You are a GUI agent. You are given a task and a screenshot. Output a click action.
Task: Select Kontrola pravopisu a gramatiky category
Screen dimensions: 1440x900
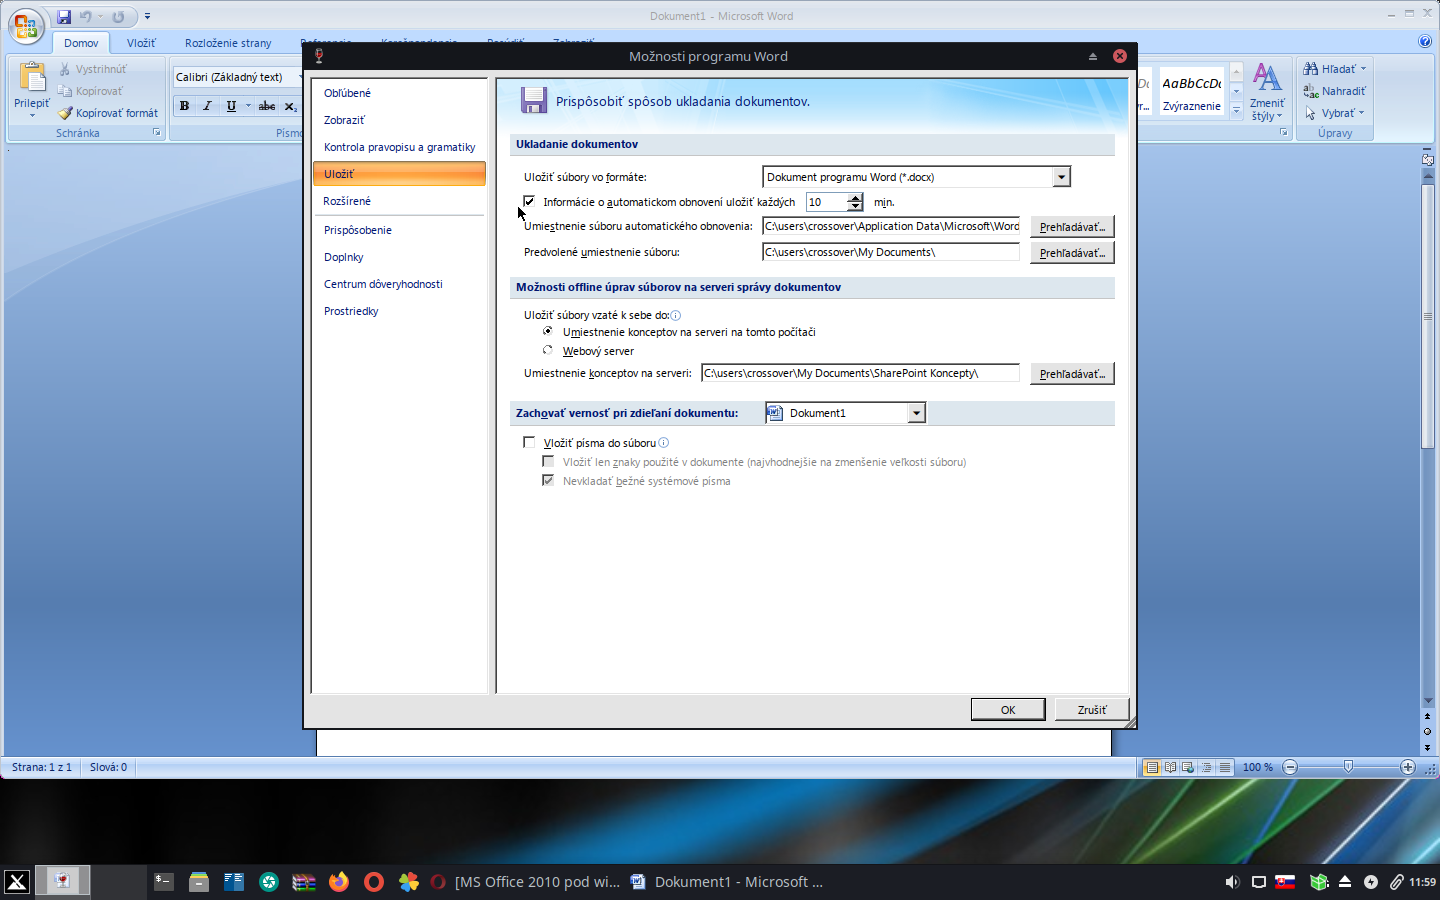click(x=399, y=147)
